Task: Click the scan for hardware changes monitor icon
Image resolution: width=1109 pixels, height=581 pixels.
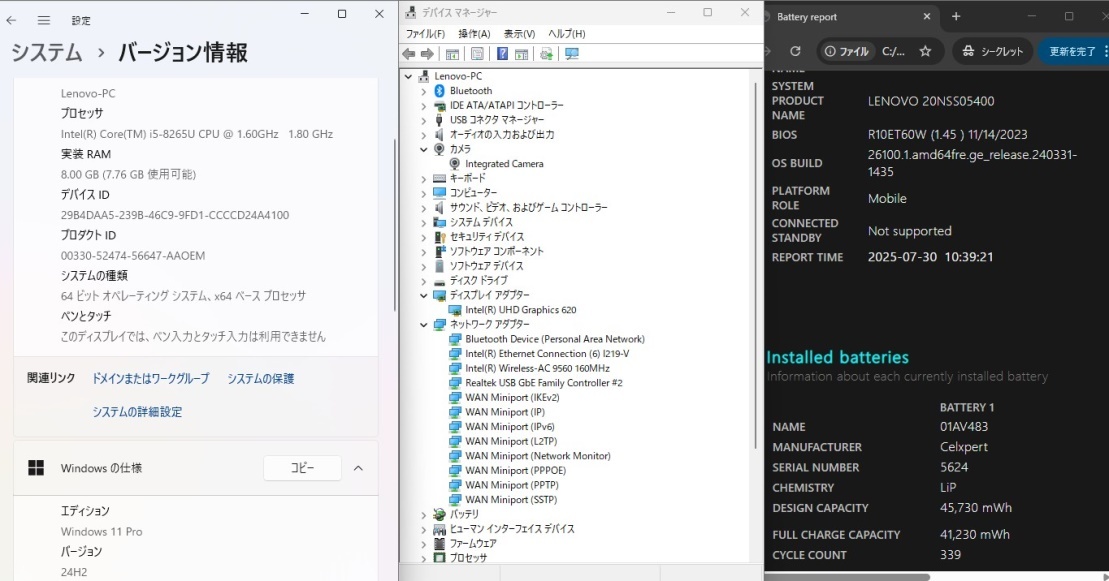Action: click(x=572, y=54)
